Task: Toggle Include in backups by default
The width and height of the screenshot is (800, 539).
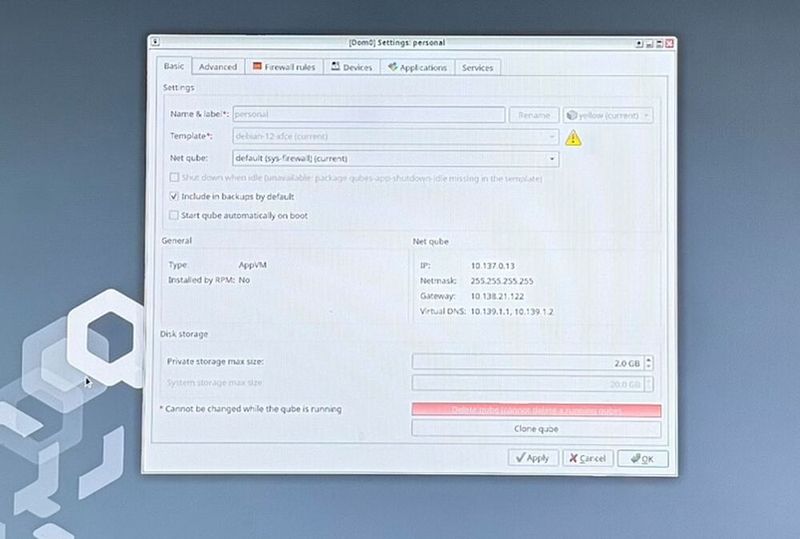Action: pyautogui.click(x=174, y=196)
